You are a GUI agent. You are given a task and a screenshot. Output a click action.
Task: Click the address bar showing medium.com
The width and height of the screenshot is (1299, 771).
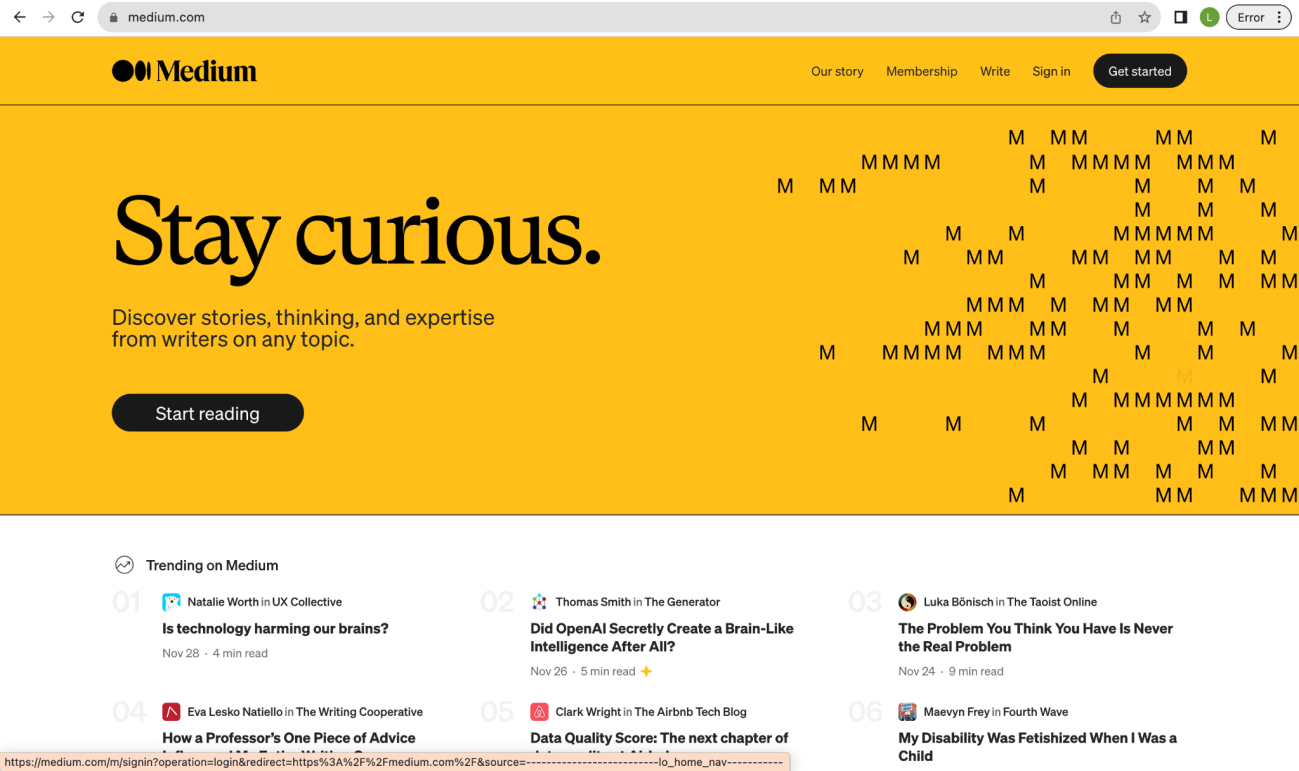[x=600, y=17]
